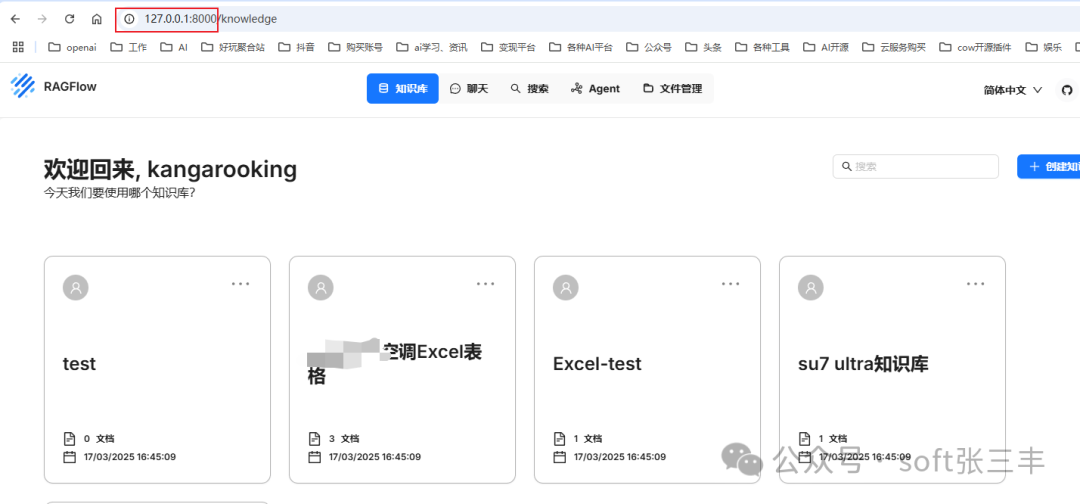Image resolution: width=1080 pixels, height=504 pixels.
Task: Click the date on the test card
Action: click(129, 456)
